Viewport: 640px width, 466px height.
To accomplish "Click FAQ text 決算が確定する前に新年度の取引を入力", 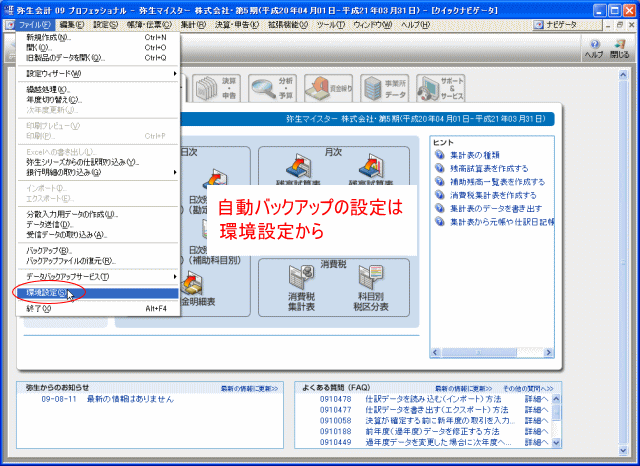I will pyautogui.click(x=440, y=421).
